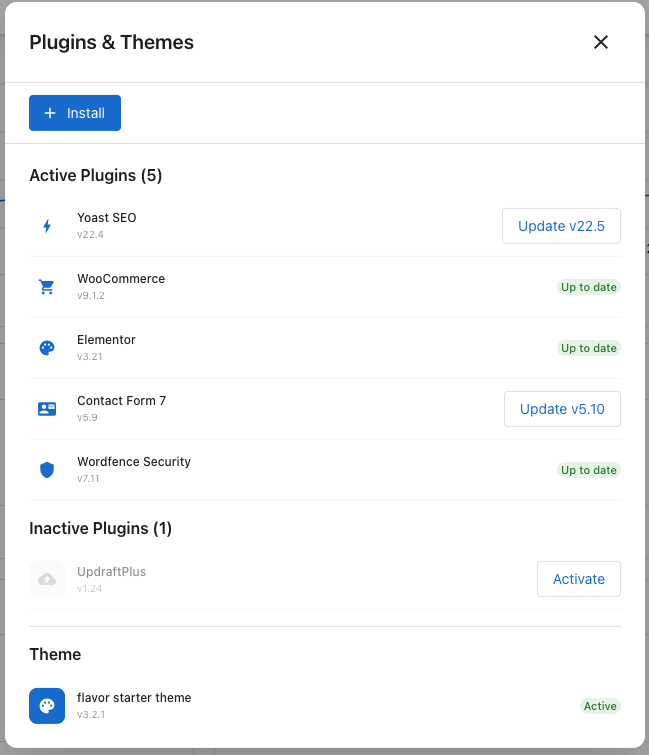Select the Elementor plugin name
This screenshot has height=755, width=649.
click(106, 339)
